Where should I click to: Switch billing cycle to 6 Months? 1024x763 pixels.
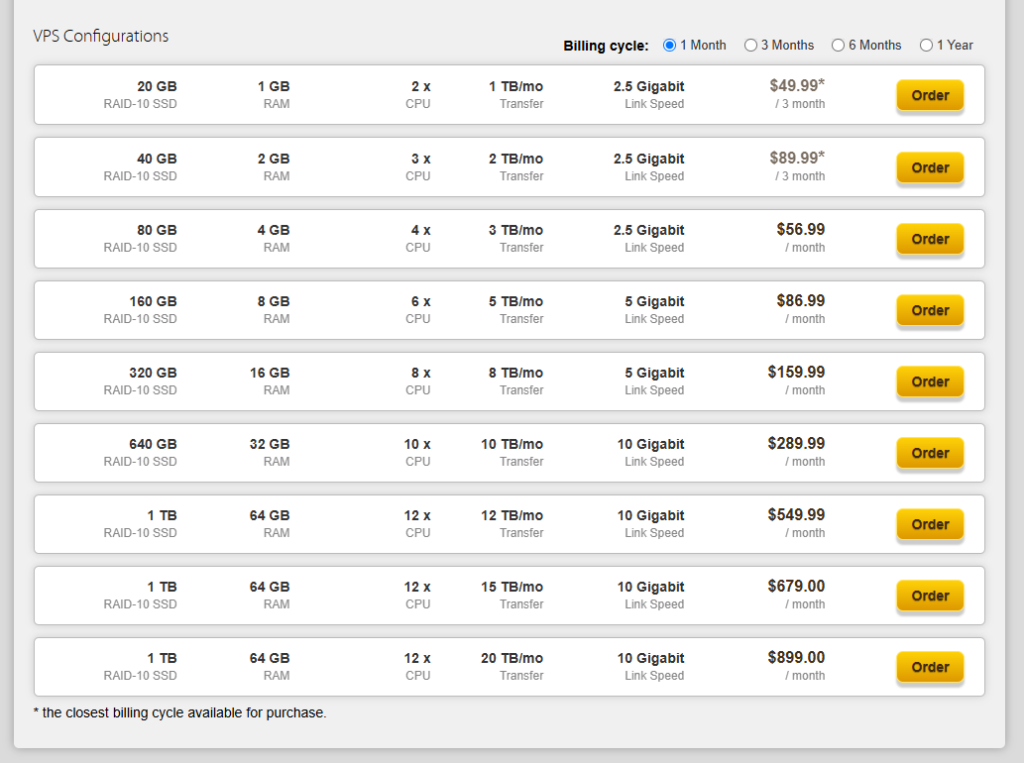838,45
